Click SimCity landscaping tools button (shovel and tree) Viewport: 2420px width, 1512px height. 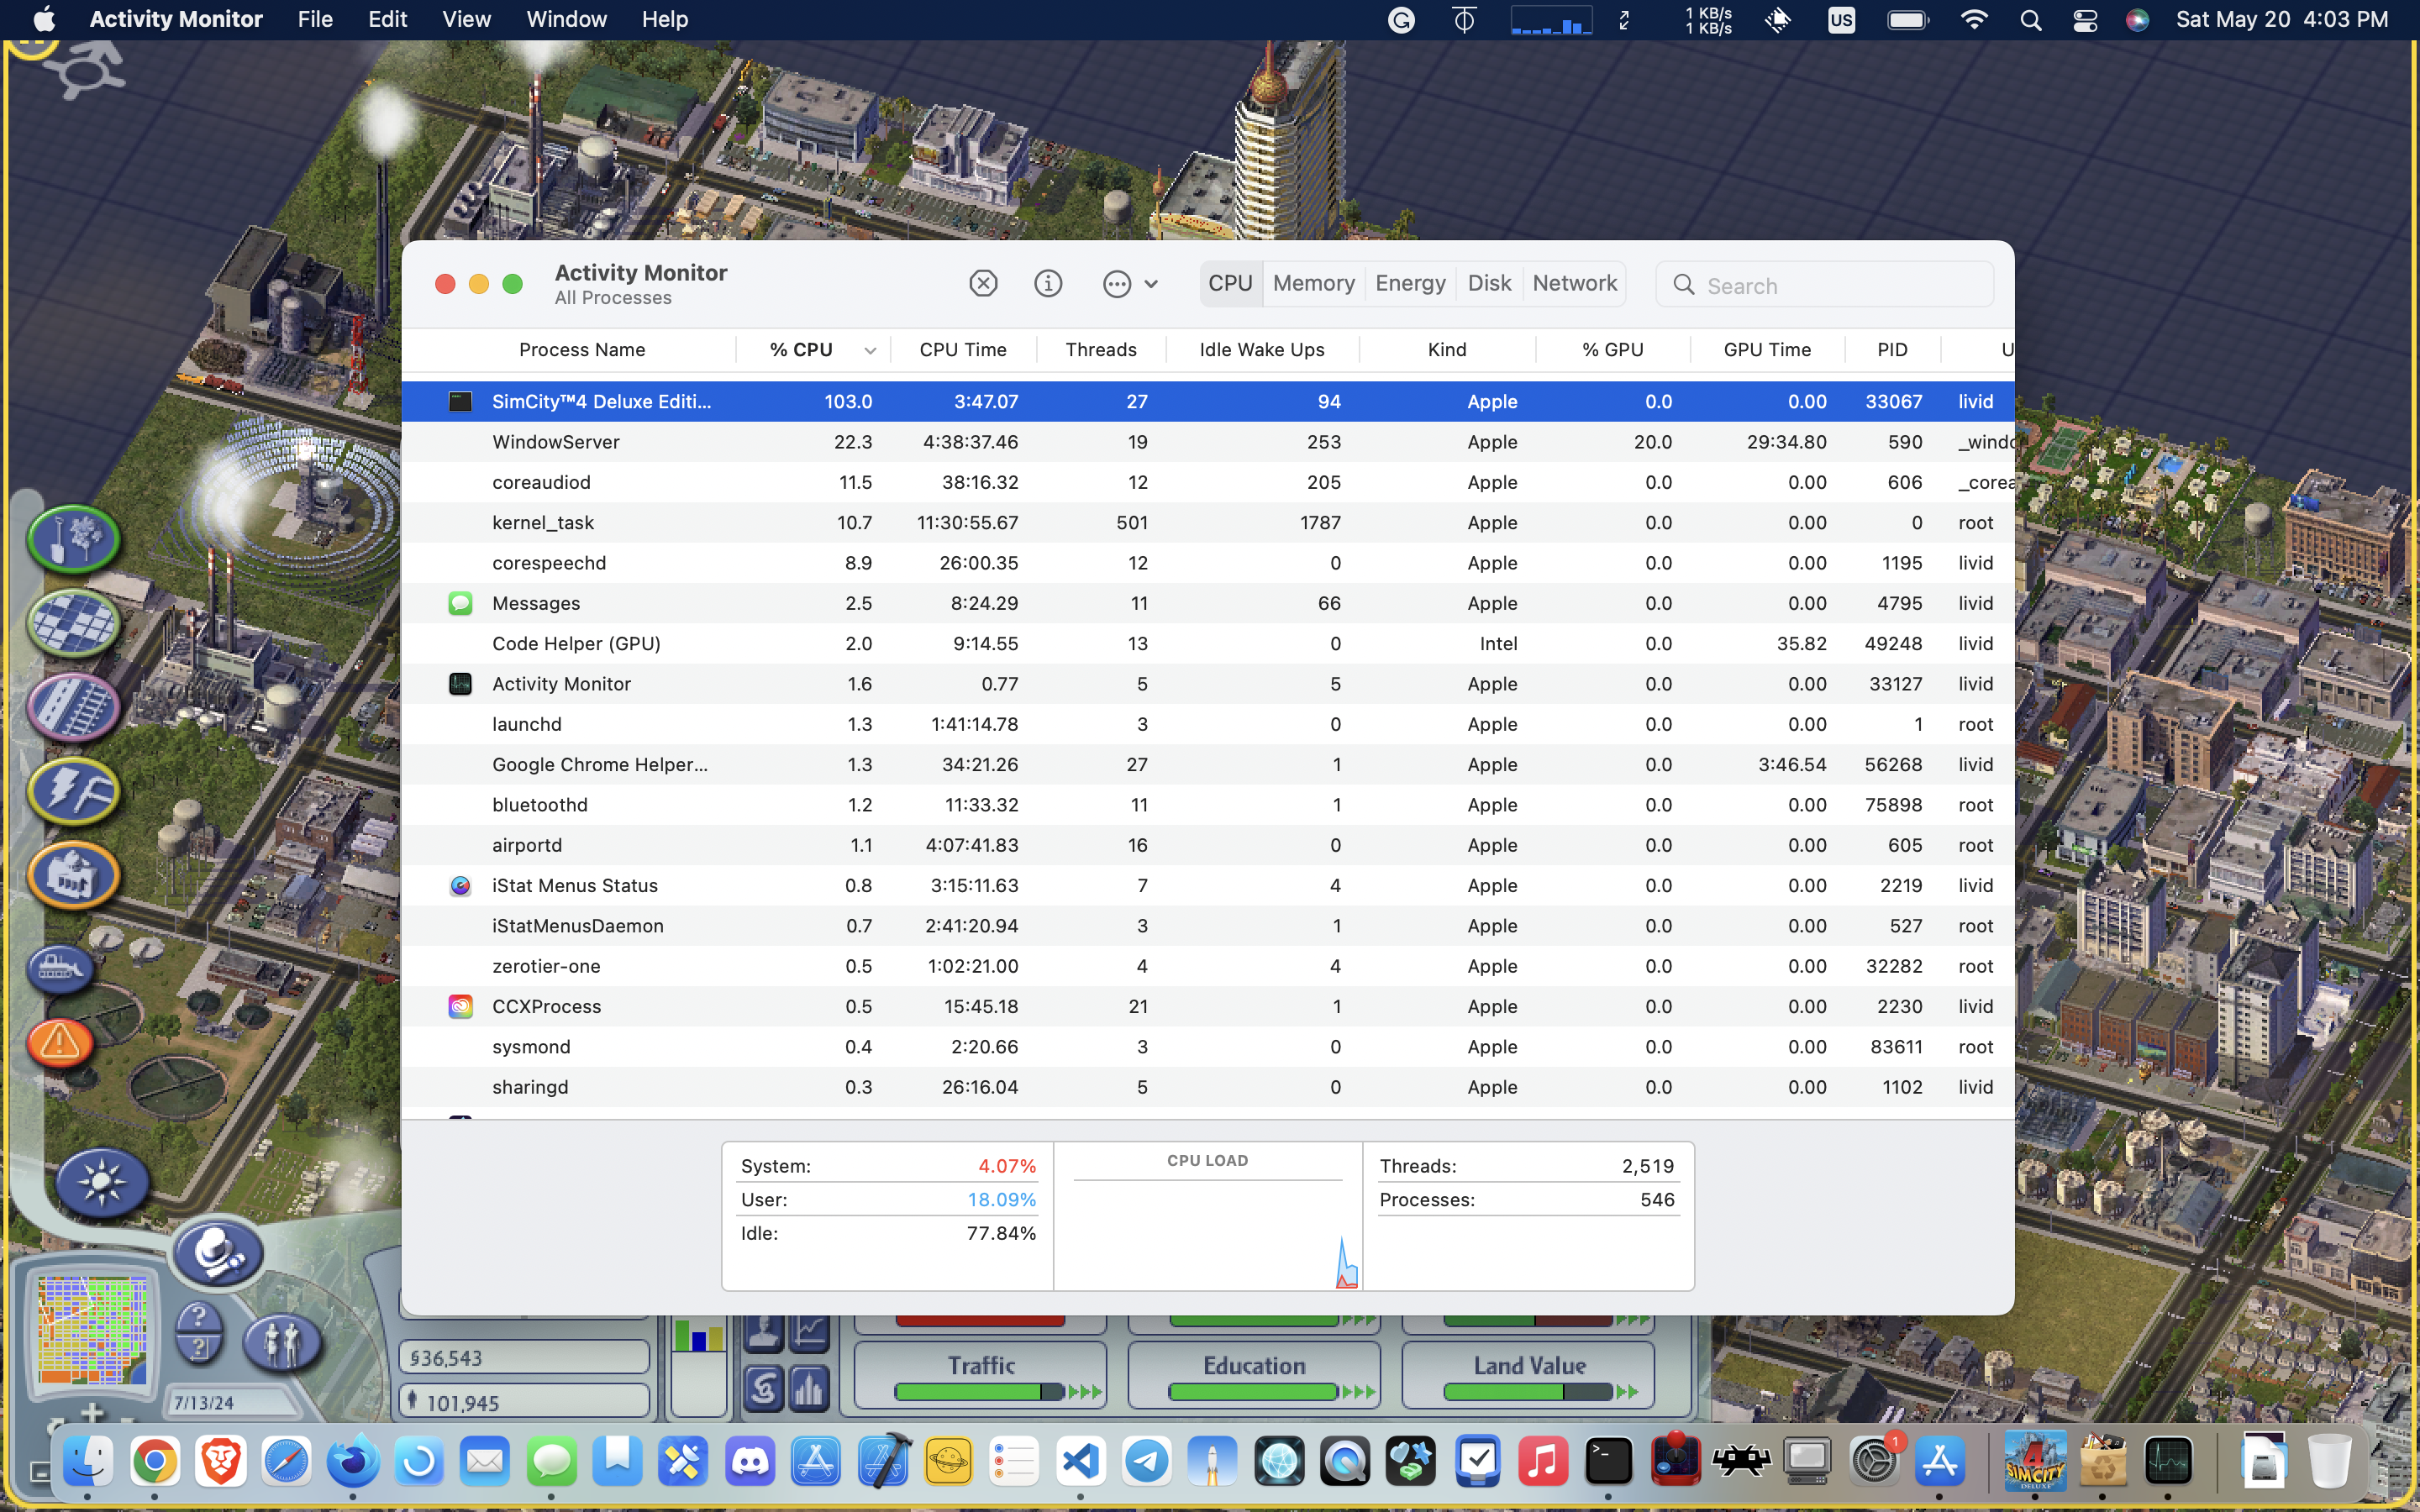[74, 539]
